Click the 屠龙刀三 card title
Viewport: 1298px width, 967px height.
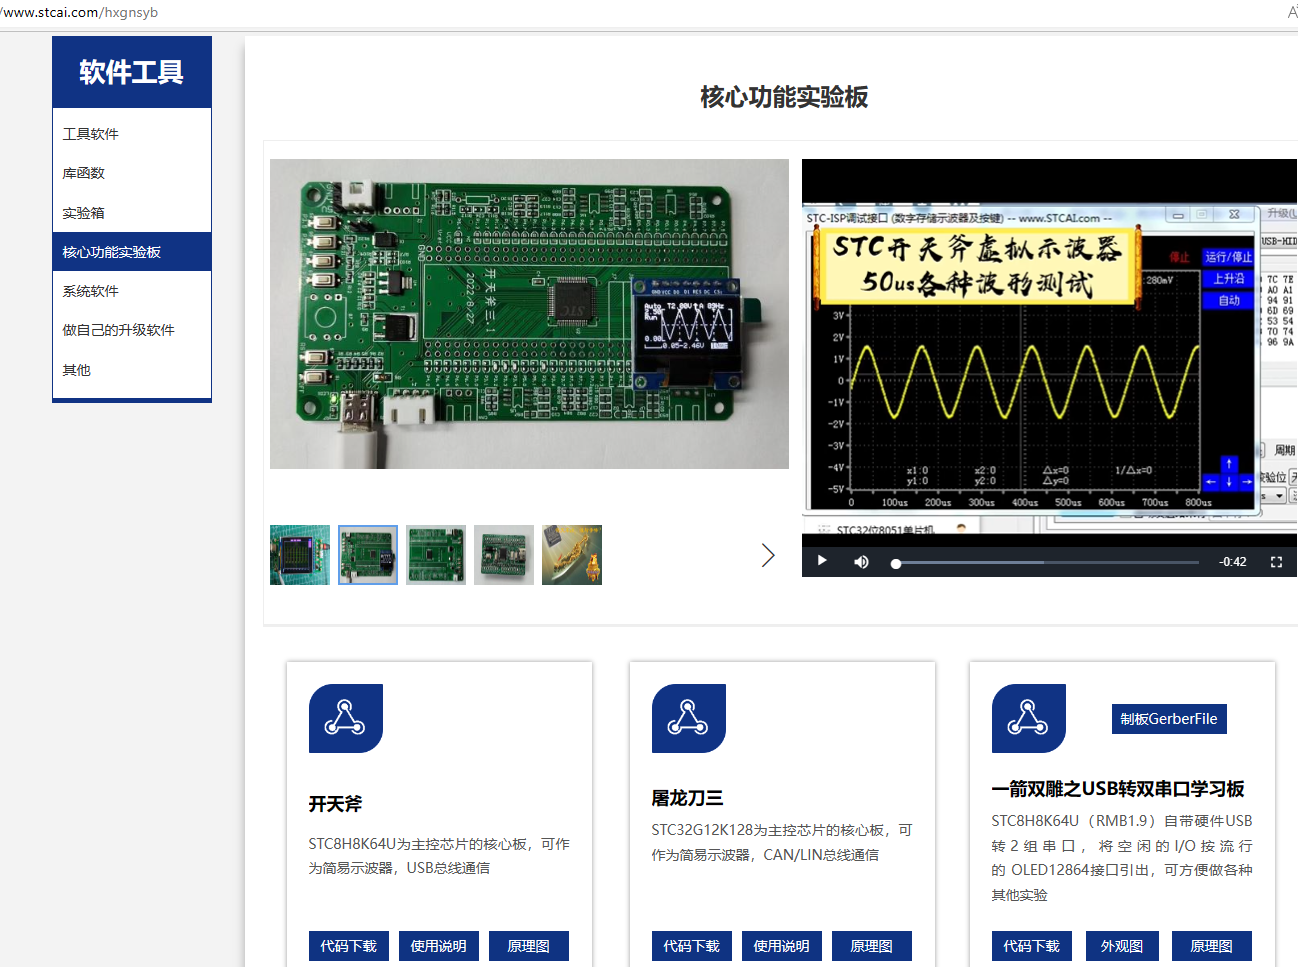pos(687,798)
